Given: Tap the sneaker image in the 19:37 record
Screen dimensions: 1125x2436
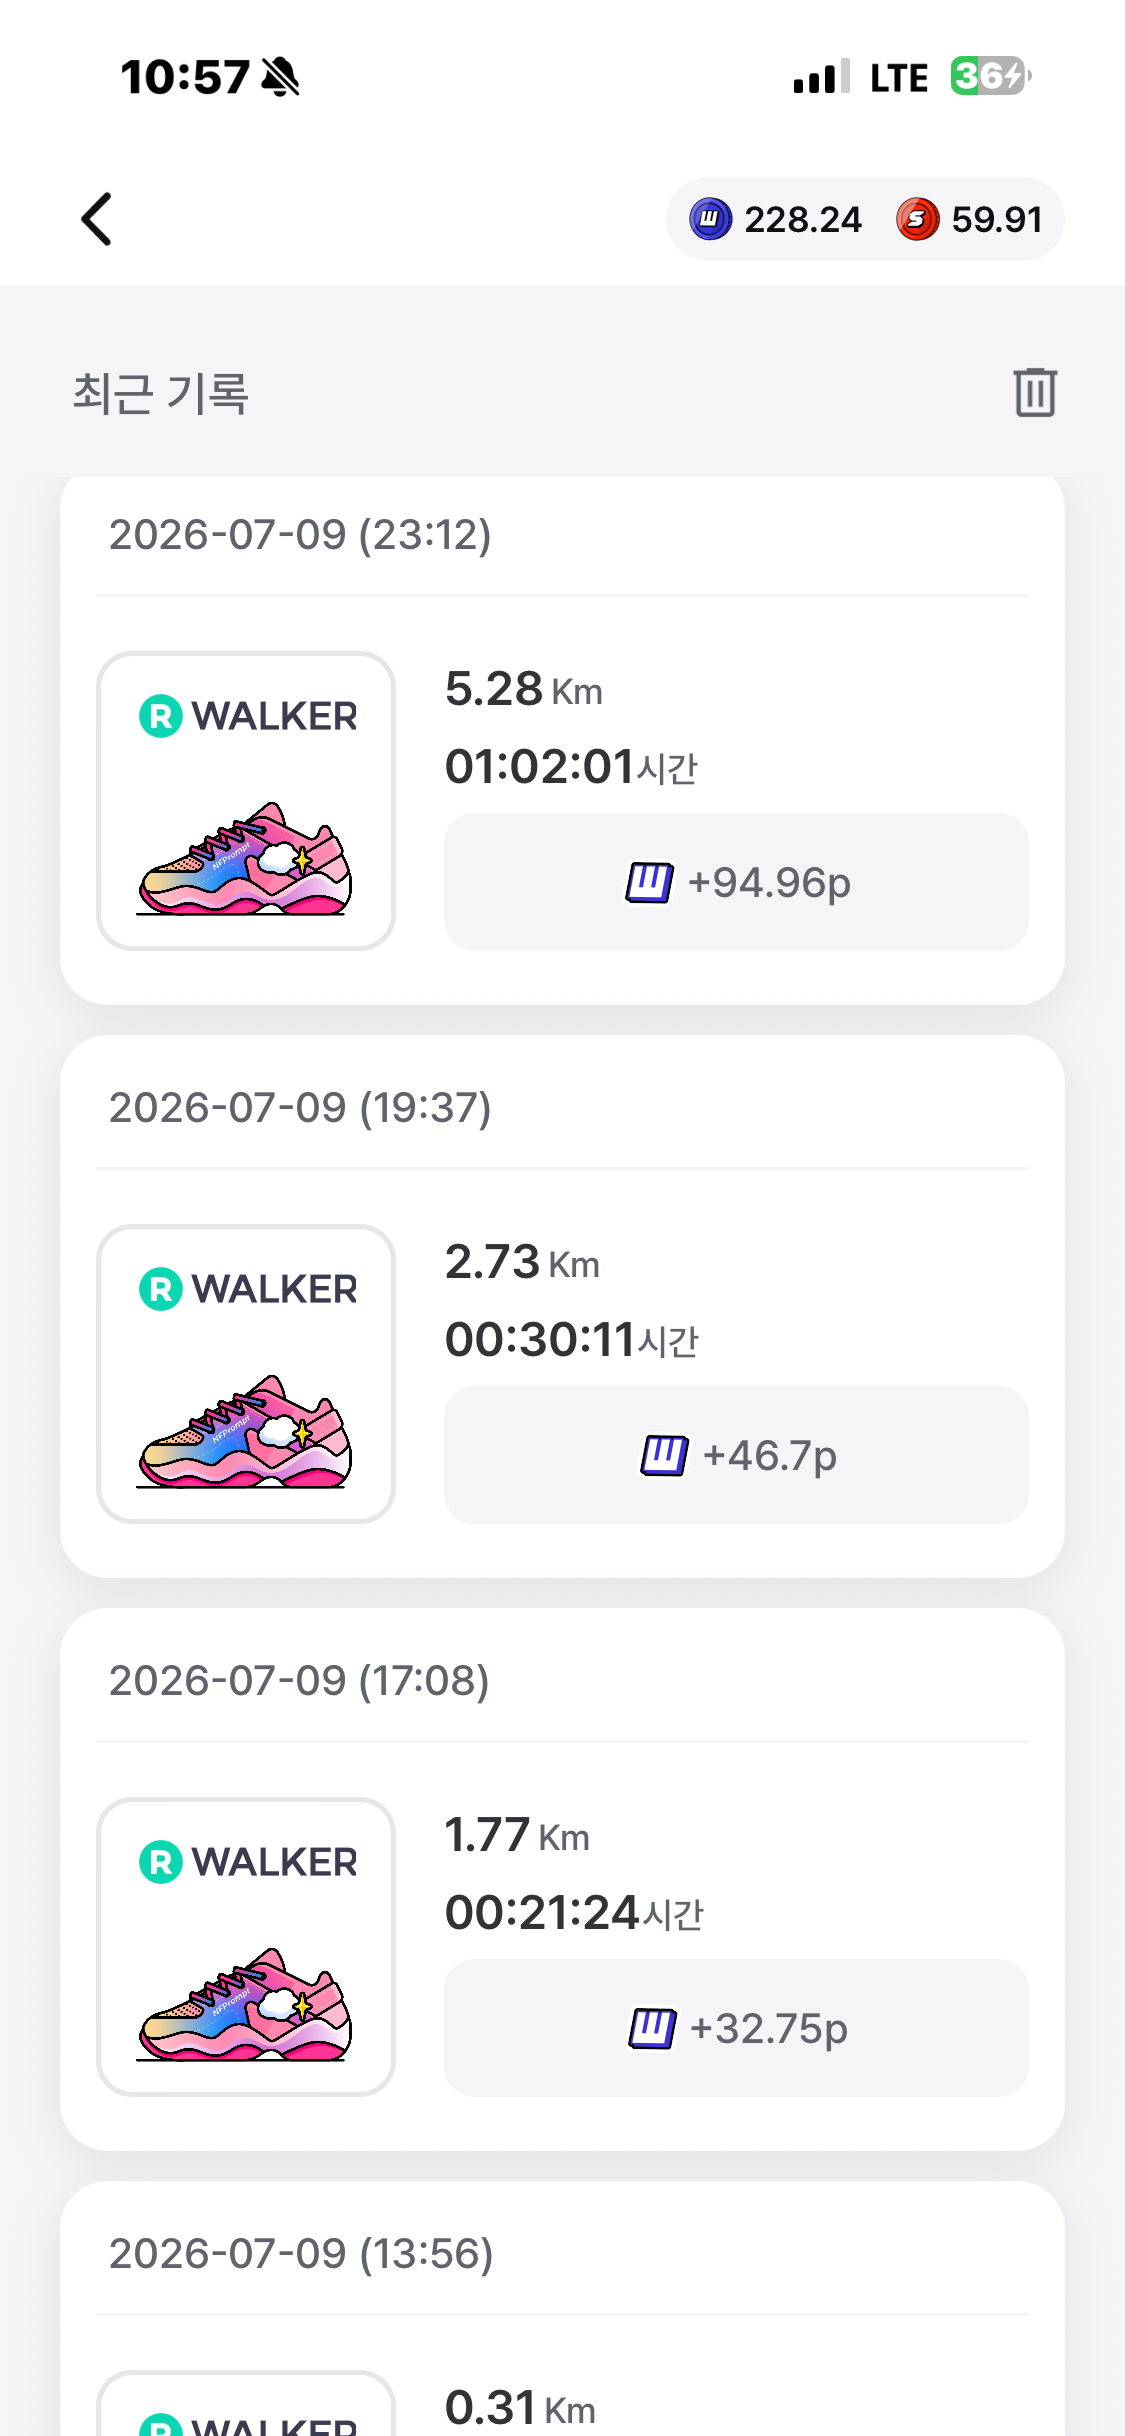Looking at the screenshot, I should [x=245, y=1432].
